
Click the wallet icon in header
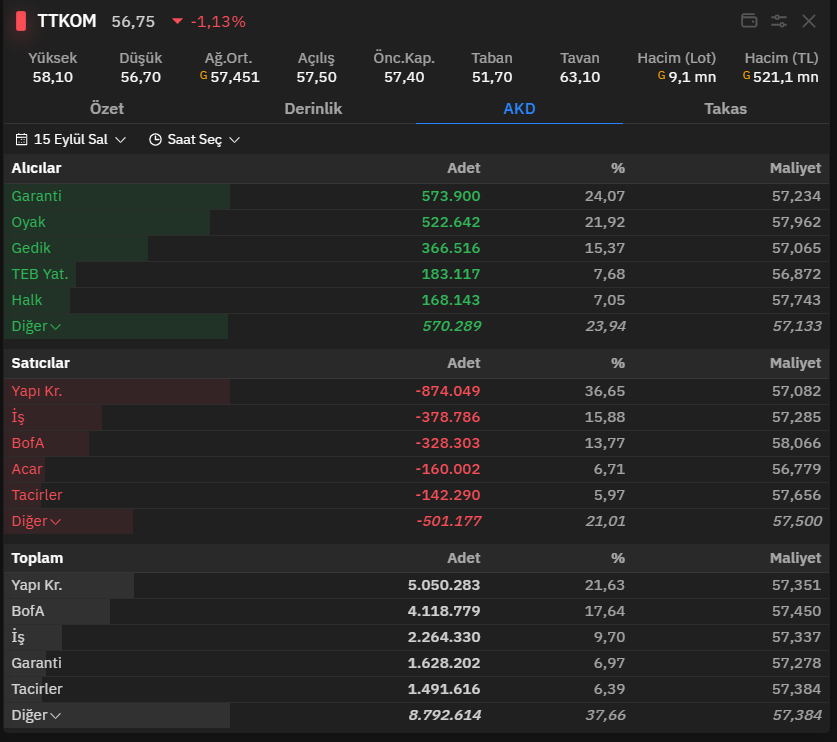[749, 21]
